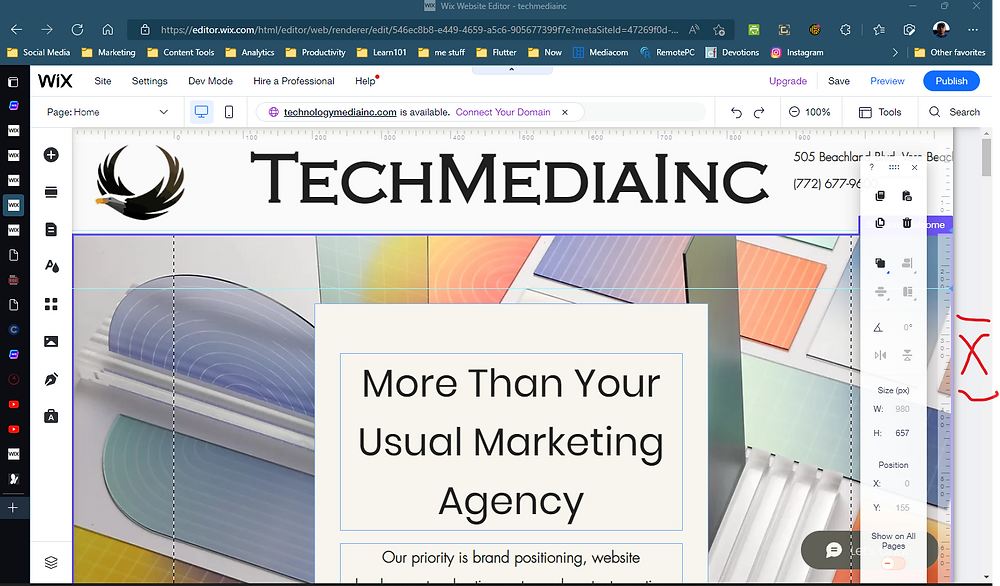Image resolution: width=1000 pixels, height=586 pixels.
Task: Open the Dev Mode menu
Action: [x=210, y=81]
